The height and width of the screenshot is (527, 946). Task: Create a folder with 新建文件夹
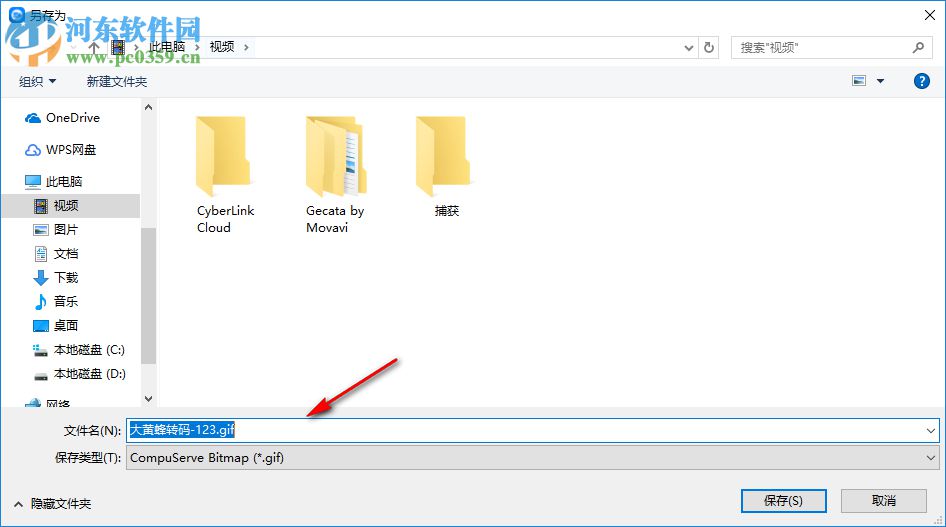coord(116,81)
